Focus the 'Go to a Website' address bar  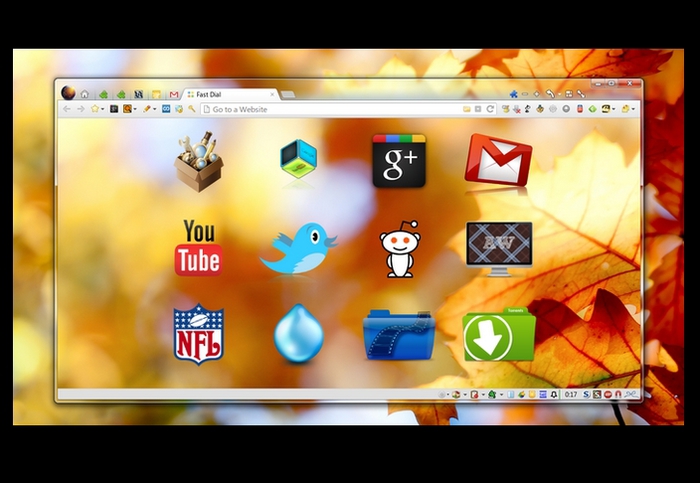pos(348,109)
